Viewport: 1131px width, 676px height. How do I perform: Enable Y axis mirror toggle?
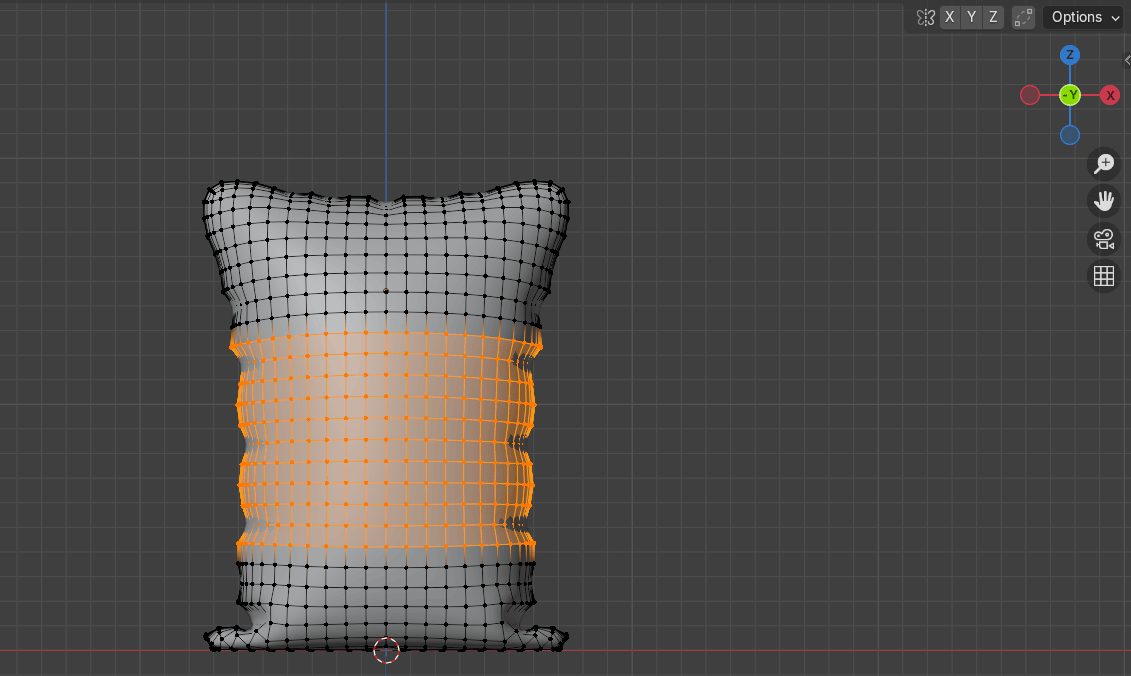click(x=971, y=17)
